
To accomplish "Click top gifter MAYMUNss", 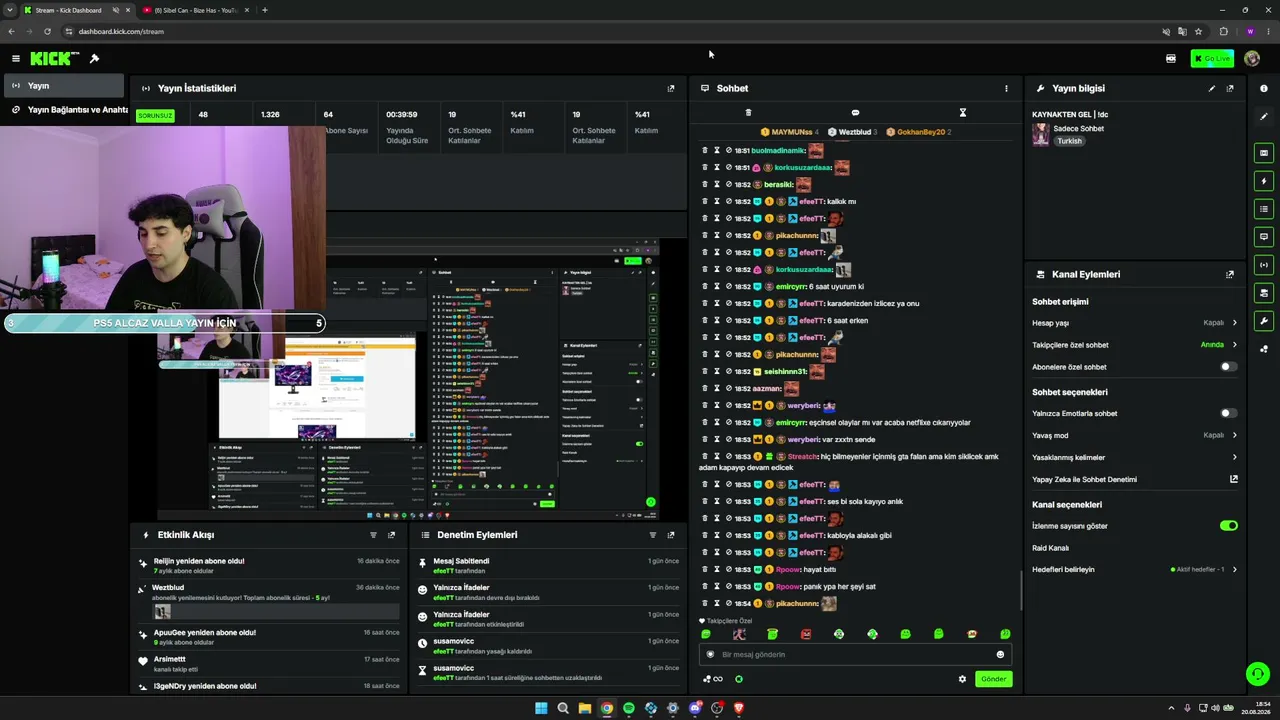I will pos(790,132).
